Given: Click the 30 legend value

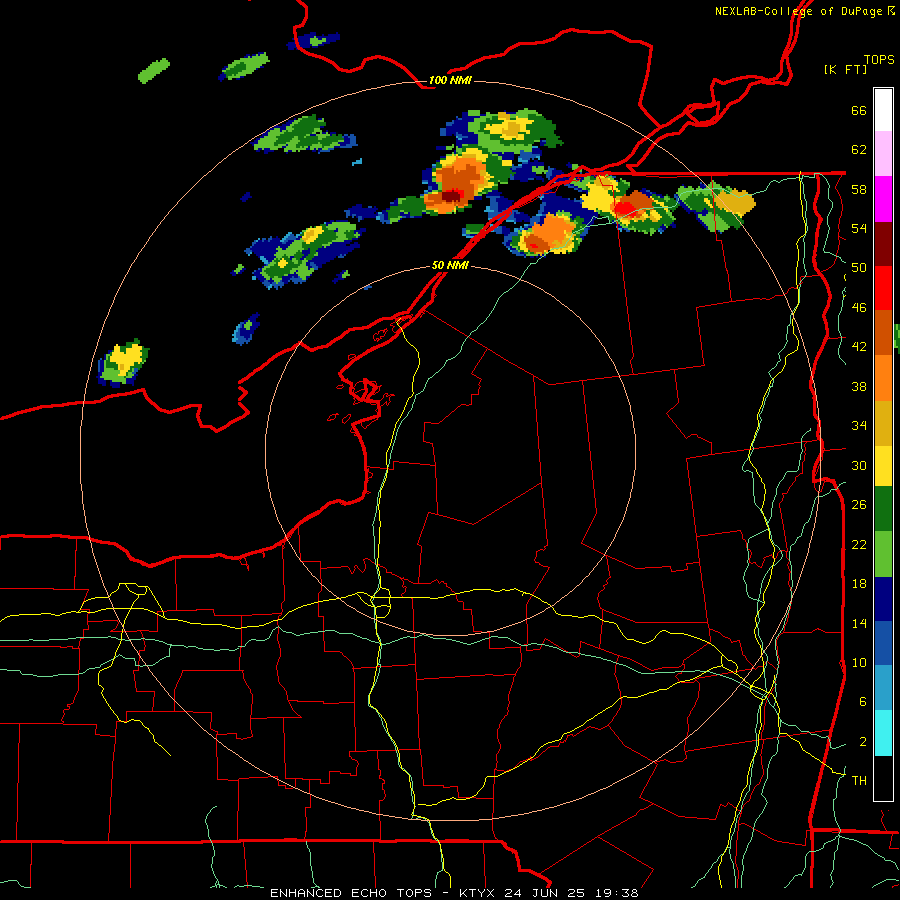Looking at the screenshot, I should 859,465.
